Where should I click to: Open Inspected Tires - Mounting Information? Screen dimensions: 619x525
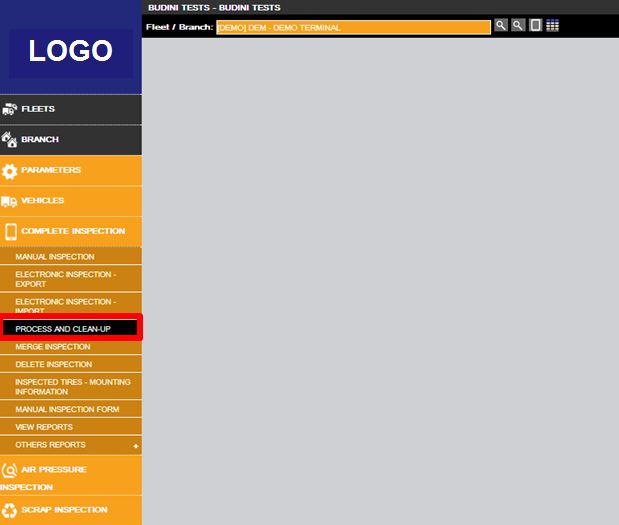tap(72, 386)
